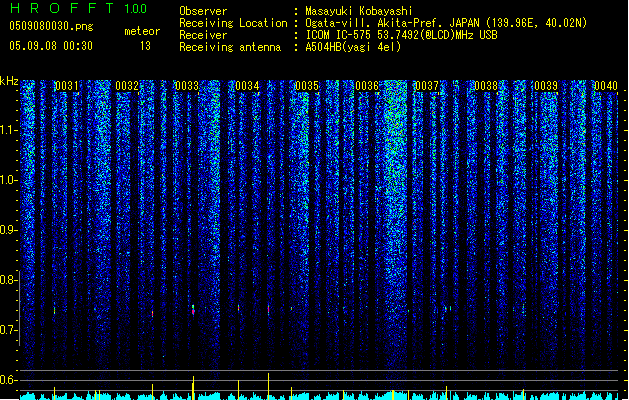The height and width of the screenshot is (400, 629).
Task: Select the 0034 time marker
Action: click(247, 86)
